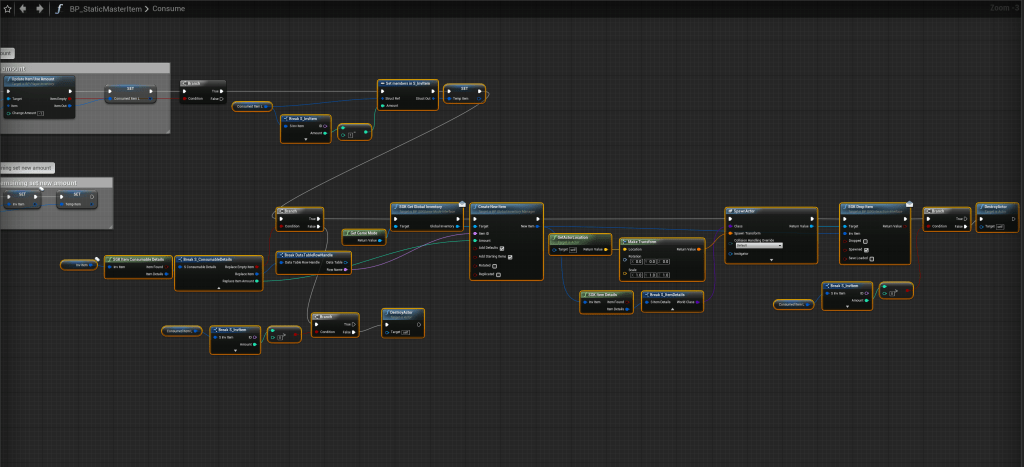Click the favorite star icon in breadcrumb bar

tap(8, 8)
